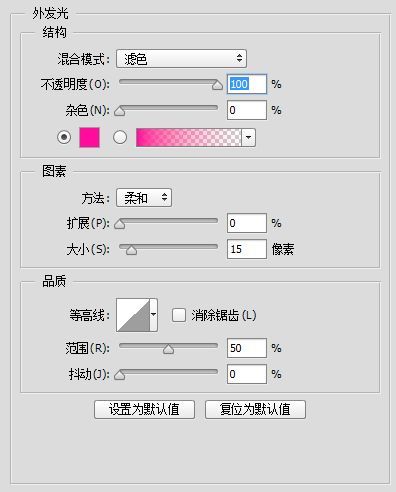Click the 大小 size pixel input field
396x492 pixels.
coord(247,249)
